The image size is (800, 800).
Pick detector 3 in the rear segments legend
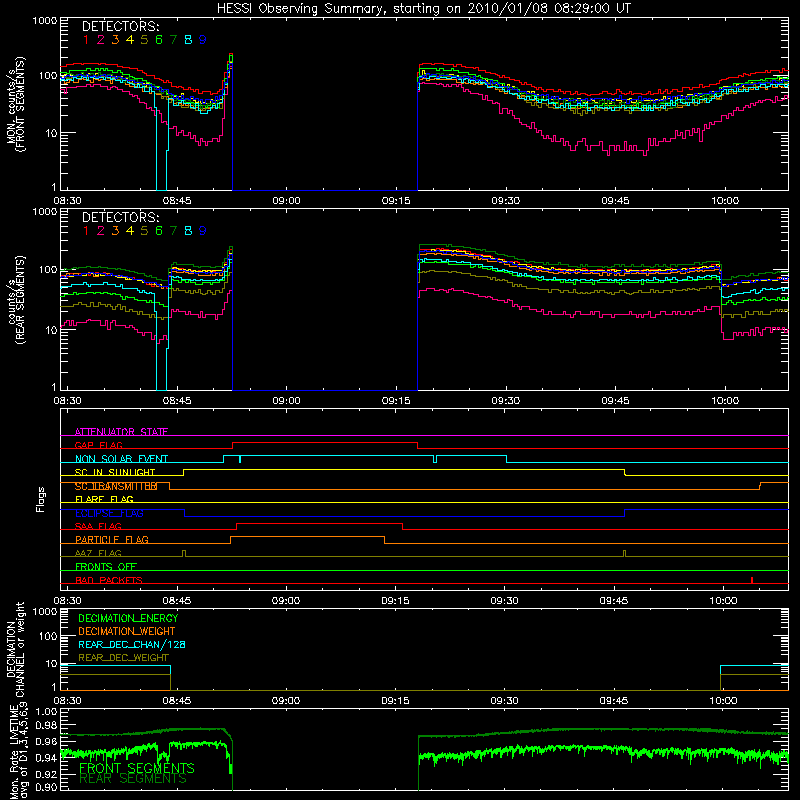point(115,231)
